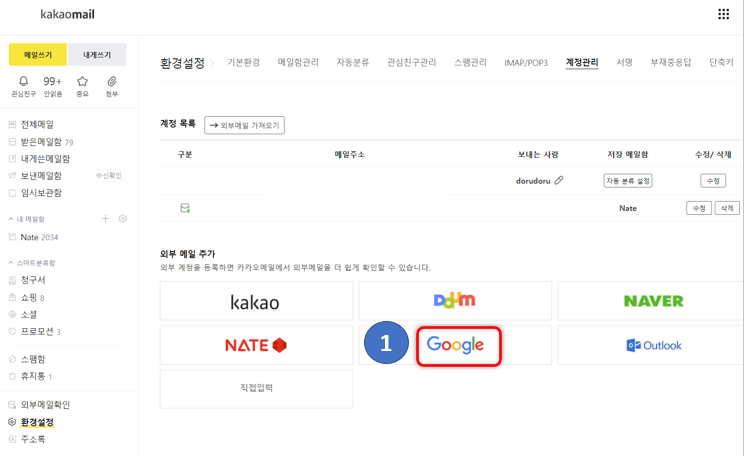Click 외부메일 가져오기 button
744x456 pixels.
tap(244, 125)
